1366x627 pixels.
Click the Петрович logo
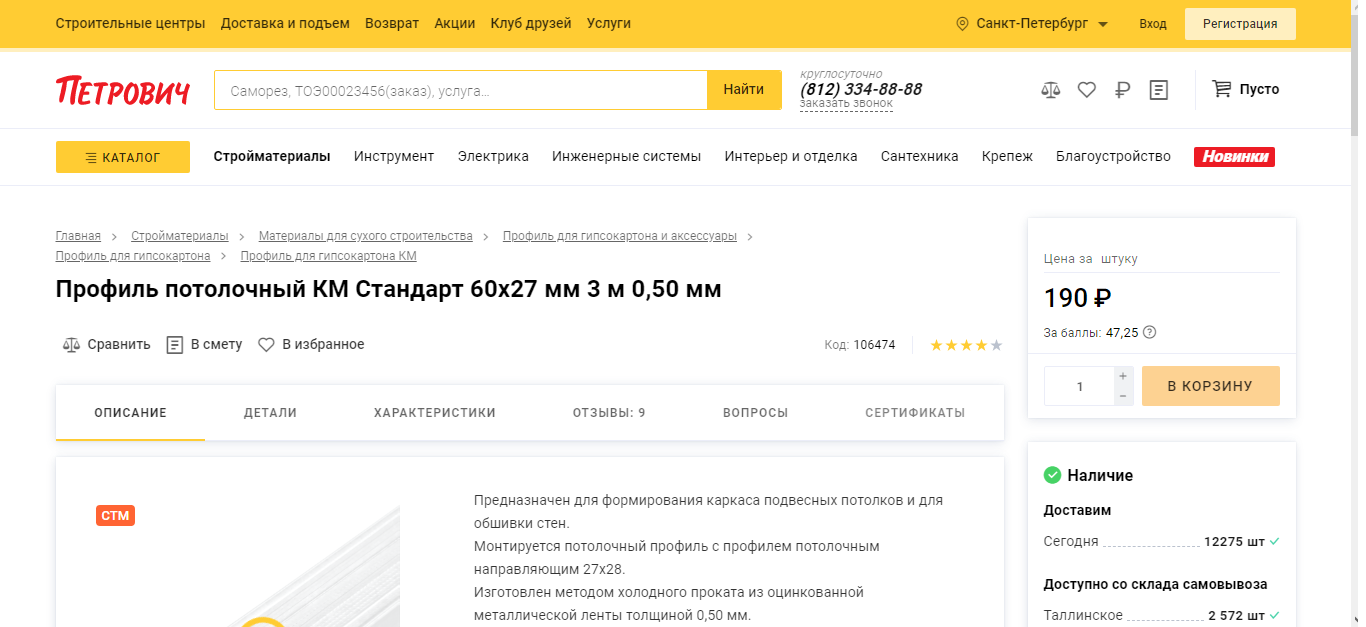coord(123,90)
